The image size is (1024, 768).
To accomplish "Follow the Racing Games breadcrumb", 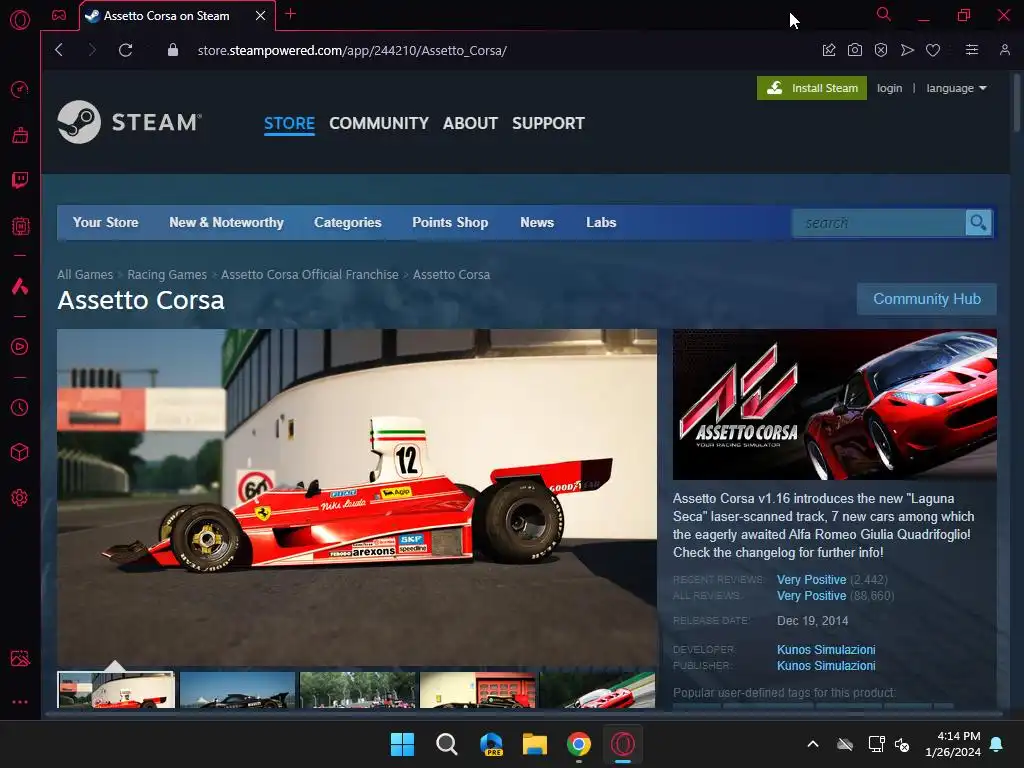I will (167, 275).
